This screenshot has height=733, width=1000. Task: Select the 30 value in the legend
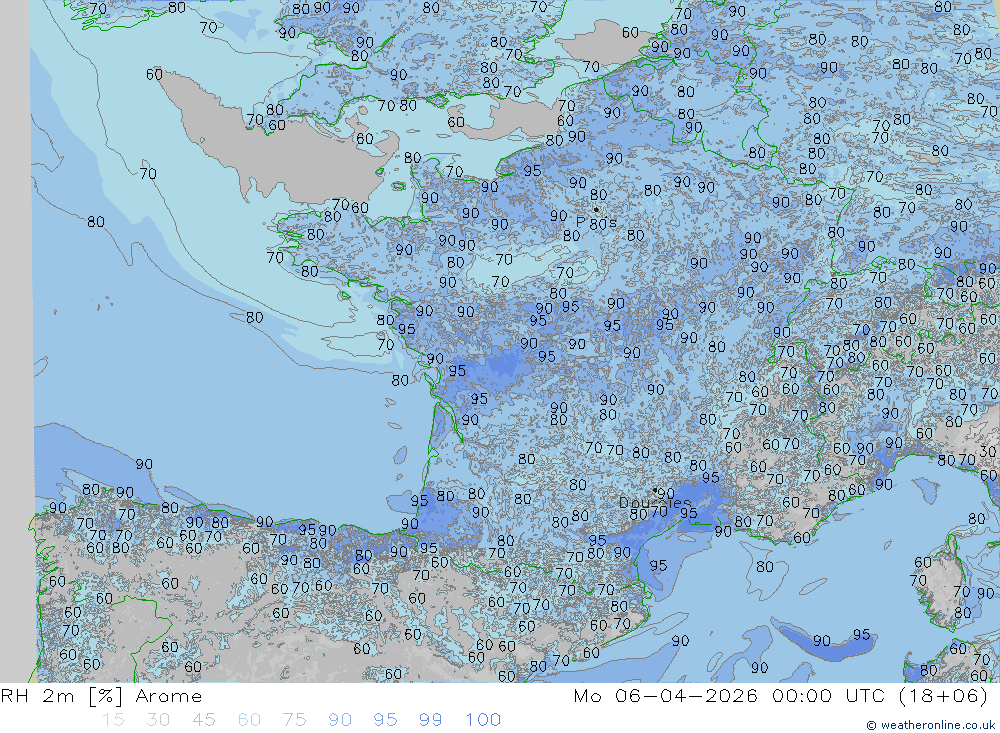158,720
